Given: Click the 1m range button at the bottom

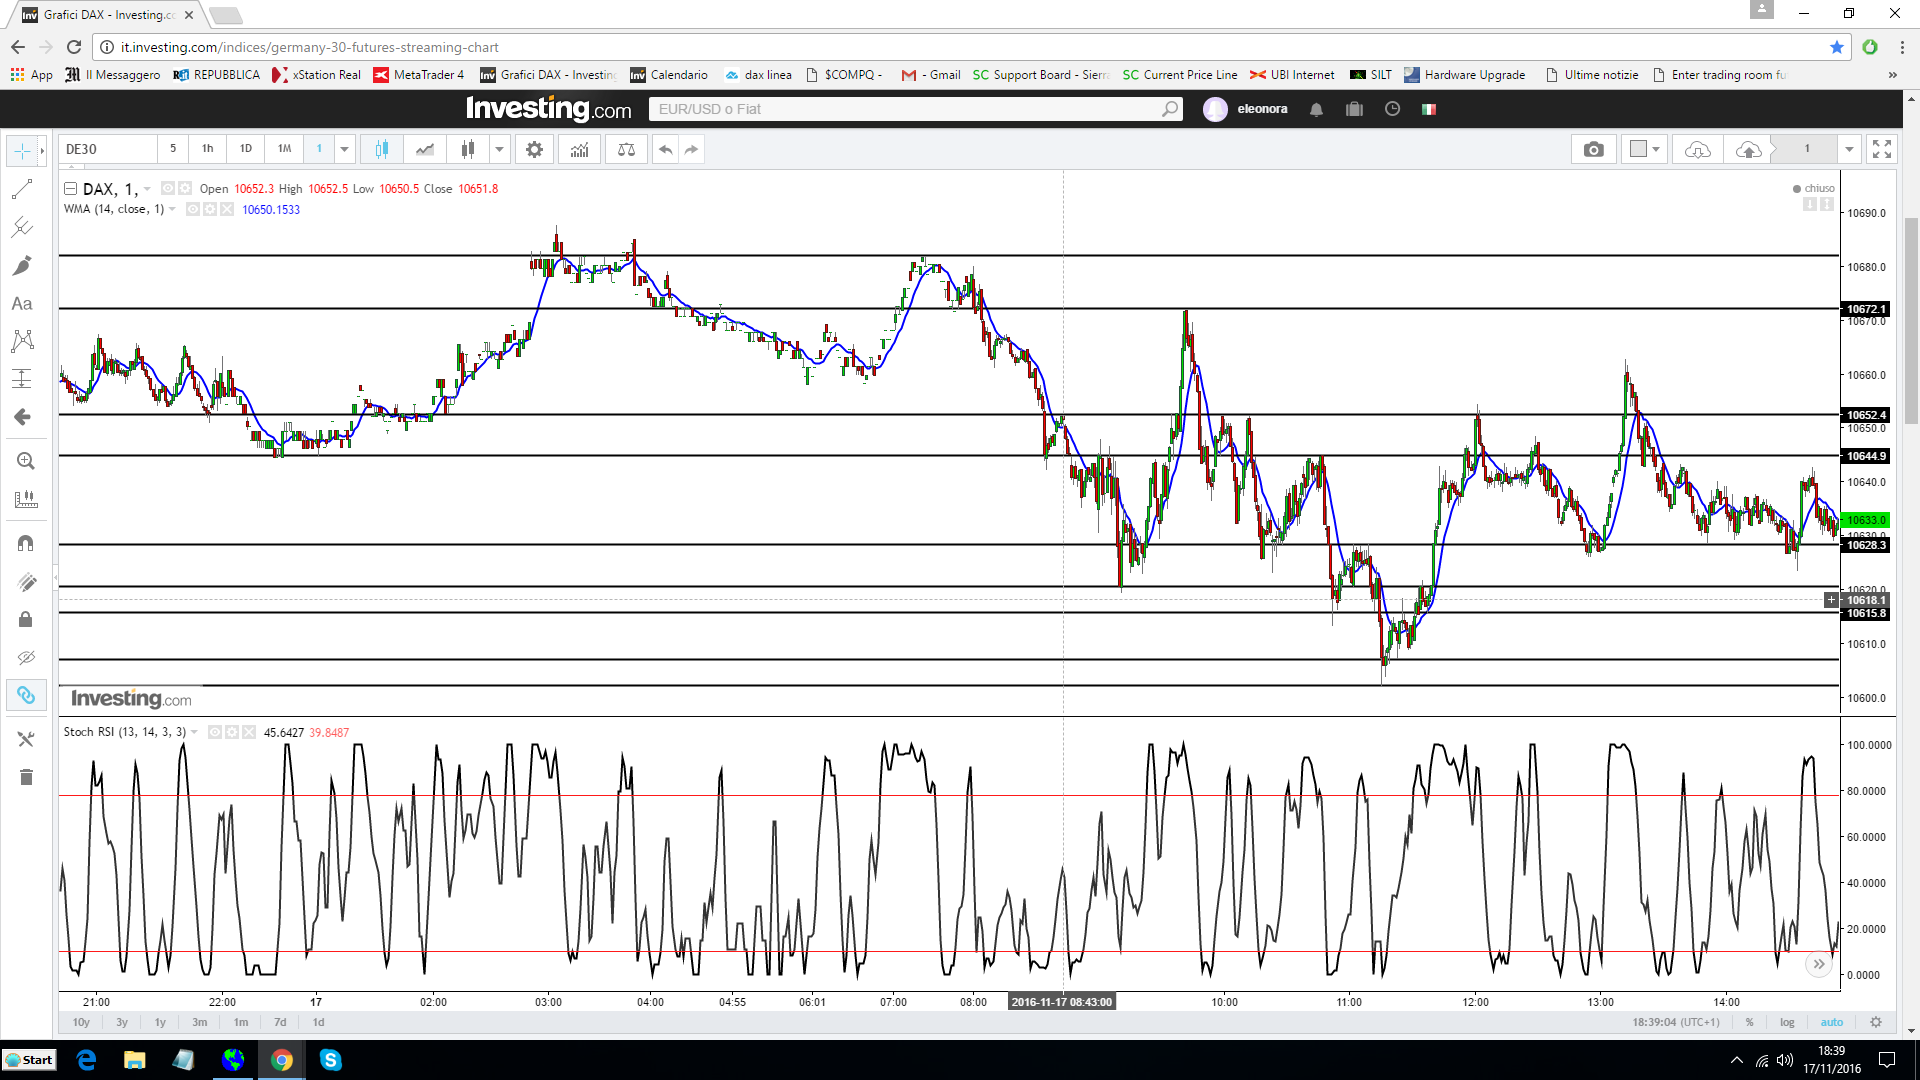Looking at the screenshot, I should tap(241, 1022).
